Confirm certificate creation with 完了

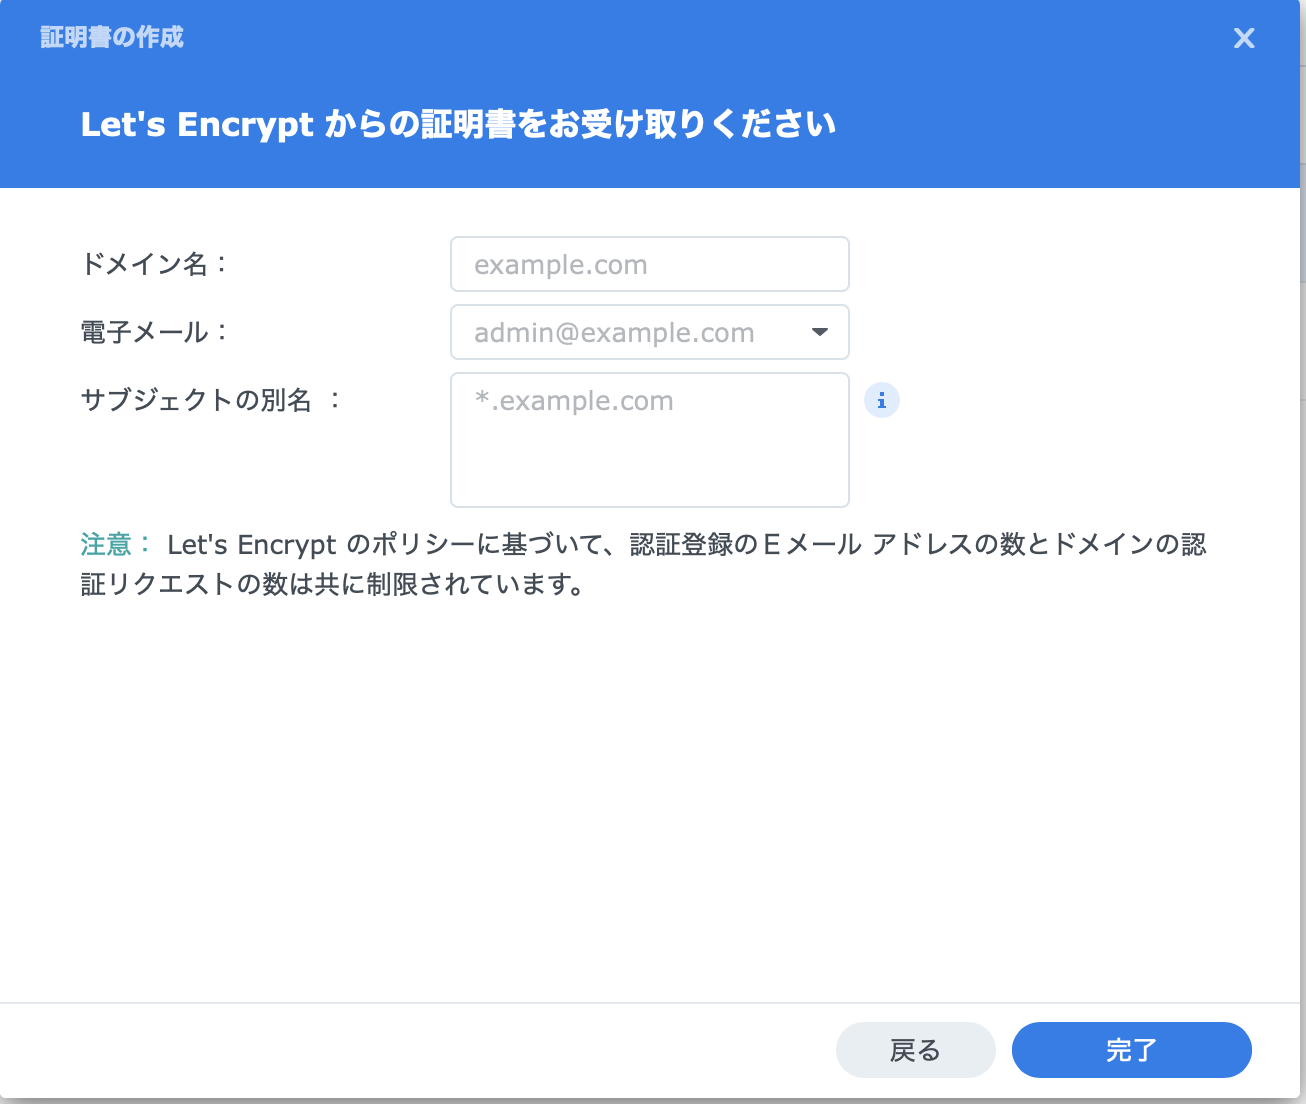tap(1131, 1050)
